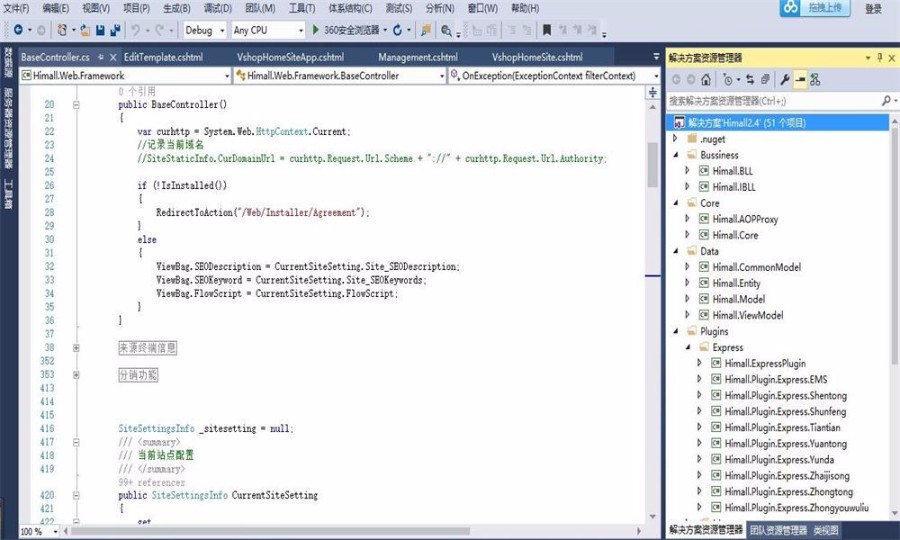Click the bookmark icon in the toolbar
Viewport: 900px width, 540px height.
pyautogui.click(x=546, y=31)
